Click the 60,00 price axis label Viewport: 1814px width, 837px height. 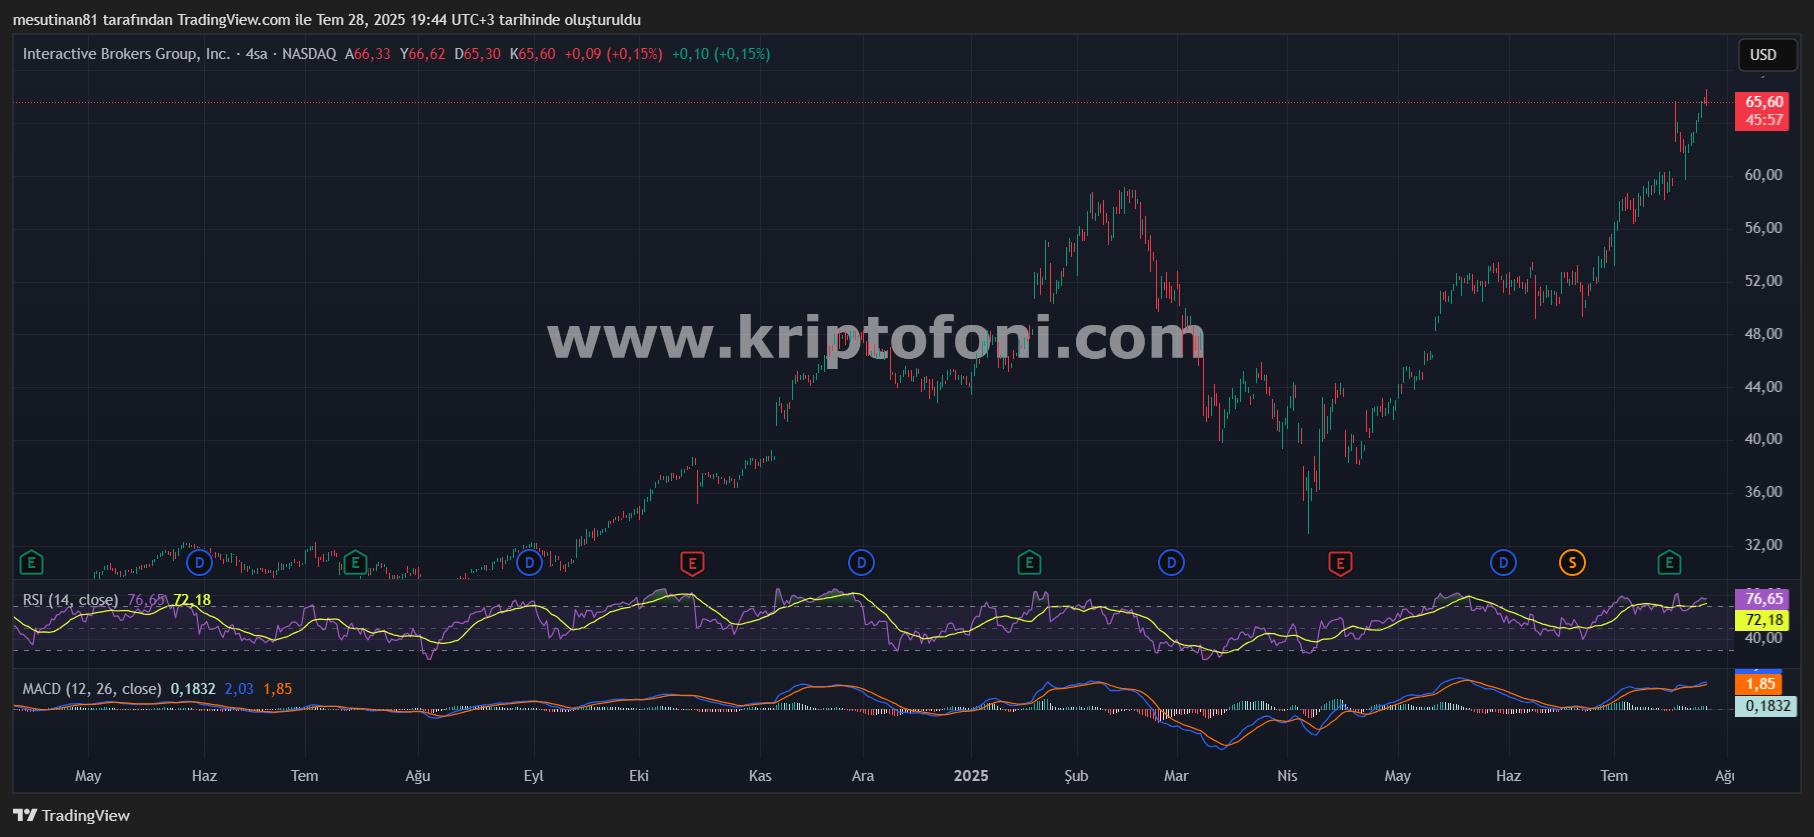pos(1763,175)
